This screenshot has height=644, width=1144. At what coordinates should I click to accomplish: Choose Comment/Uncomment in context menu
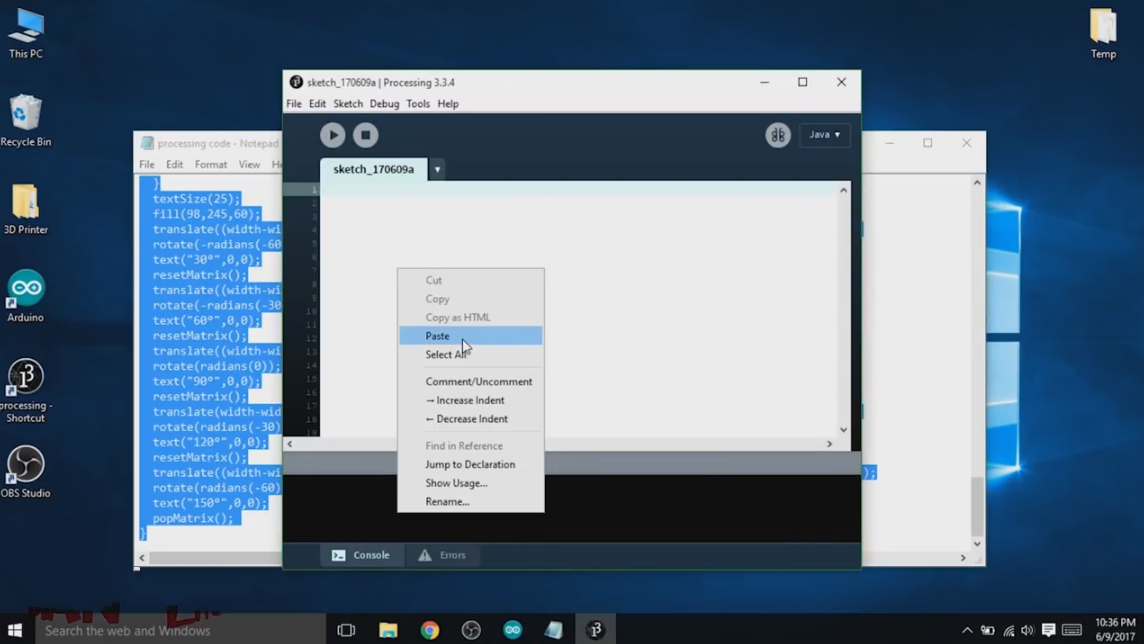tap(471, 381)
